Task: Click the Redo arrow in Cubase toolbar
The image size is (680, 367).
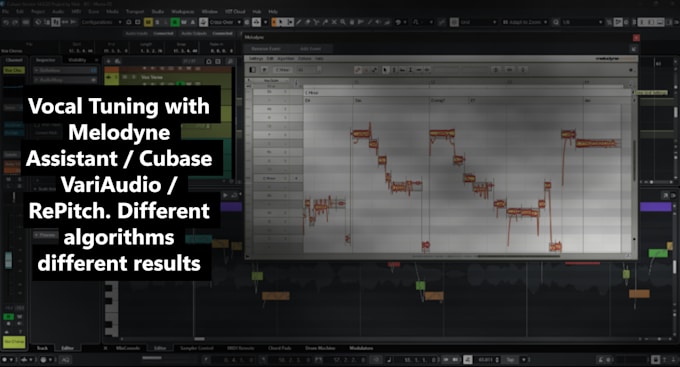Action: [15, 22]
